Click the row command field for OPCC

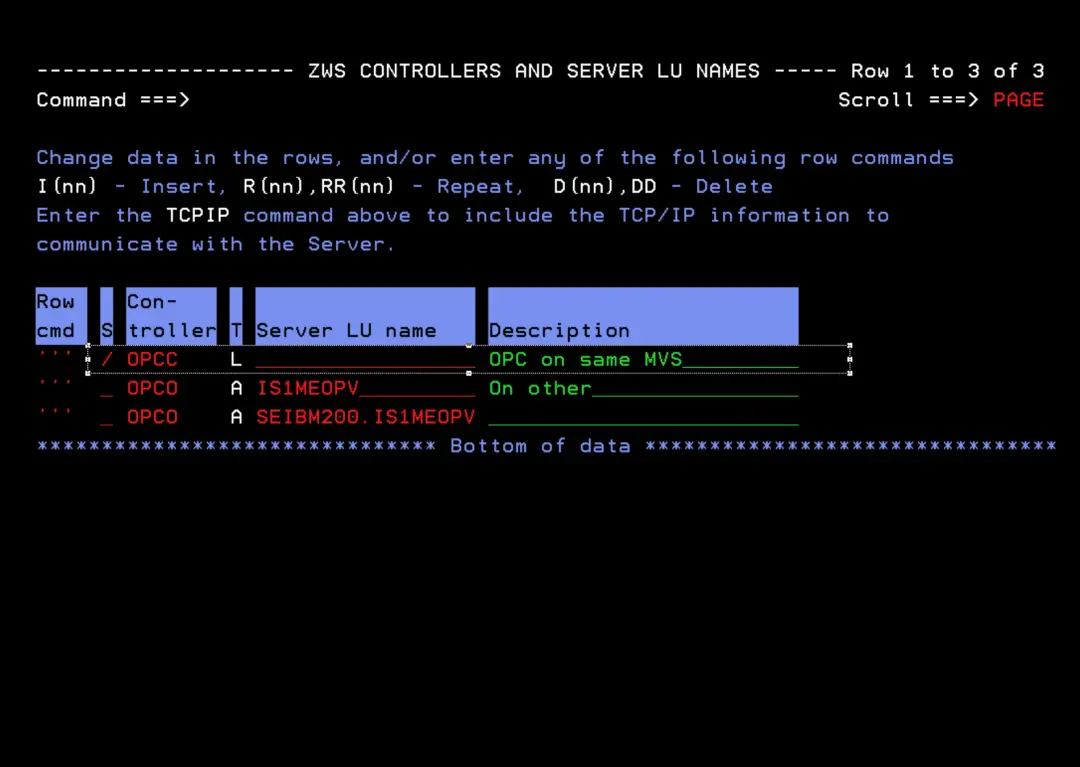tap(55, 359)
